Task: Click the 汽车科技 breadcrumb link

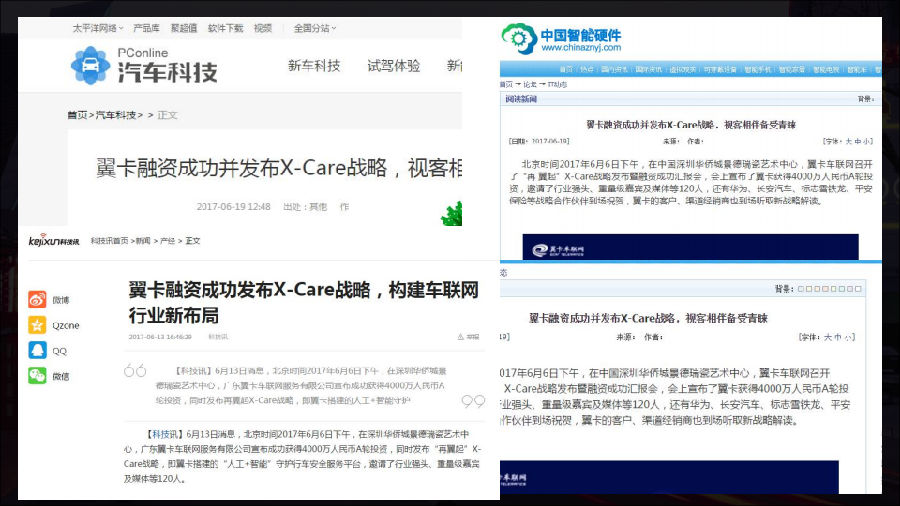Action: (x=118, y=115)
